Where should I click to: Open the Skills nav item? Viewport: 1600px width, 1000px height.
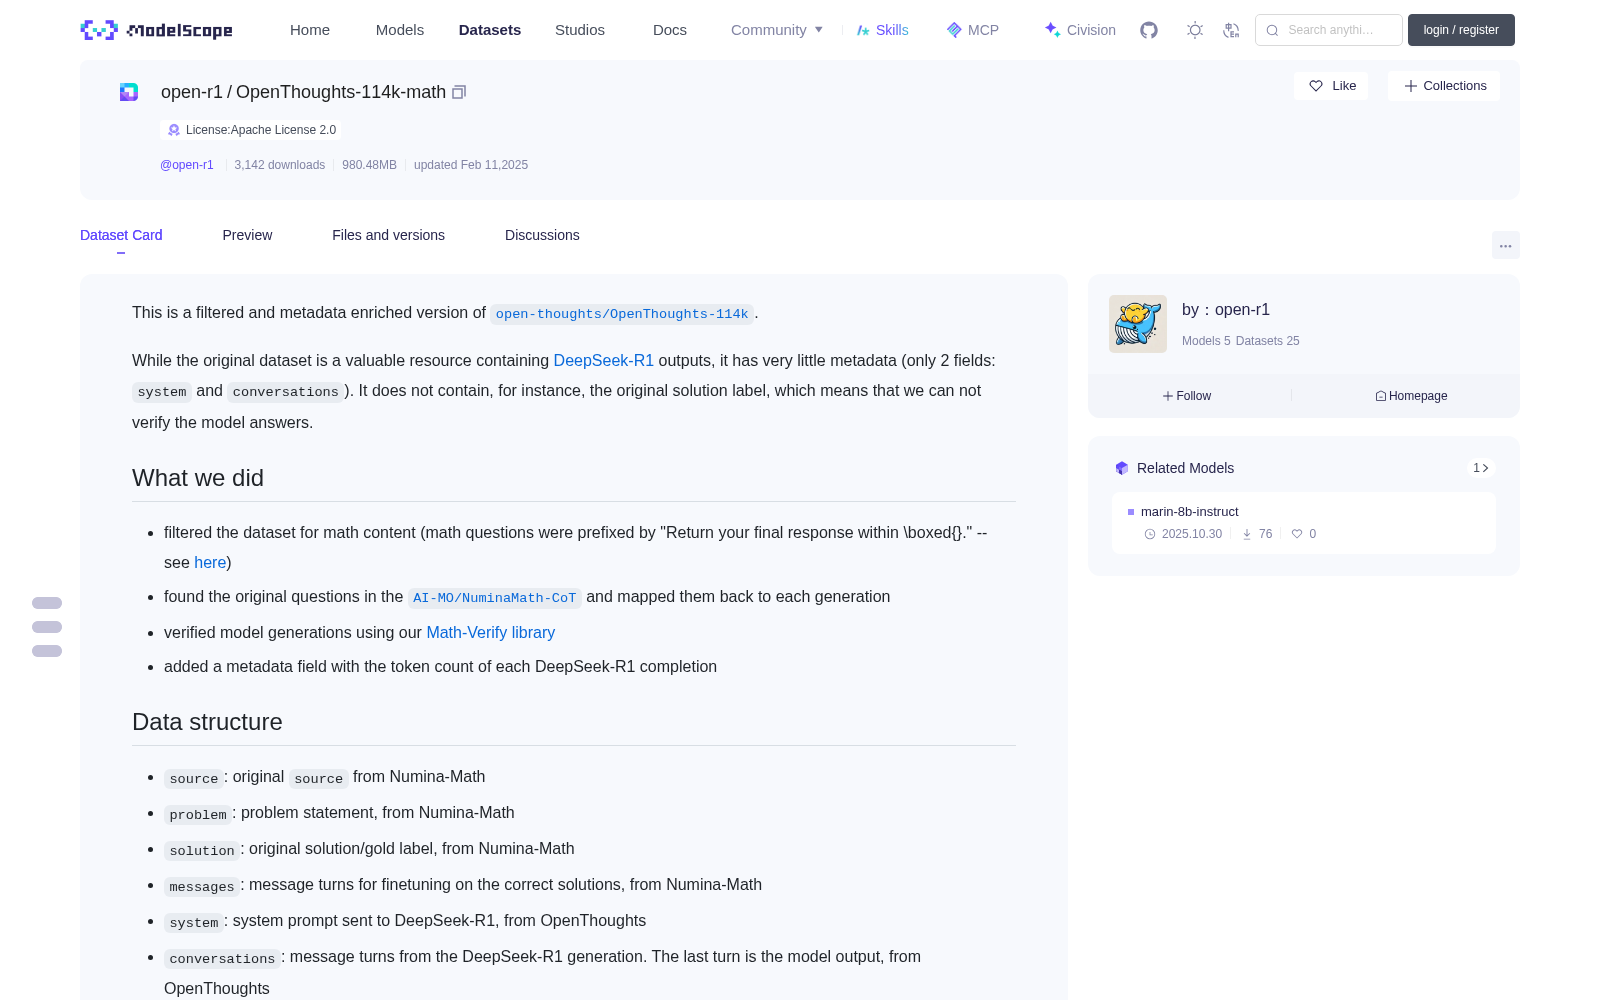882,30
